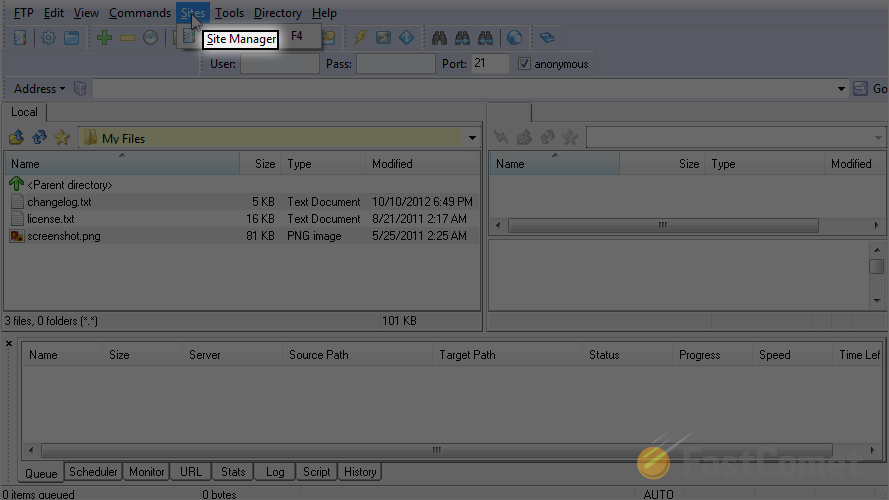Image resolution: width=889 pixels, height=500 pixels.
Task: Click the first binoculars search icon
Action: point(438,38)
